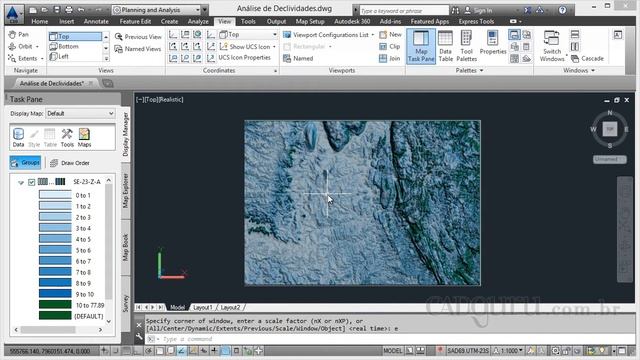640x360 pixels.
Task: Switch to the Layout2 tab
Action: tap(230, 307)
